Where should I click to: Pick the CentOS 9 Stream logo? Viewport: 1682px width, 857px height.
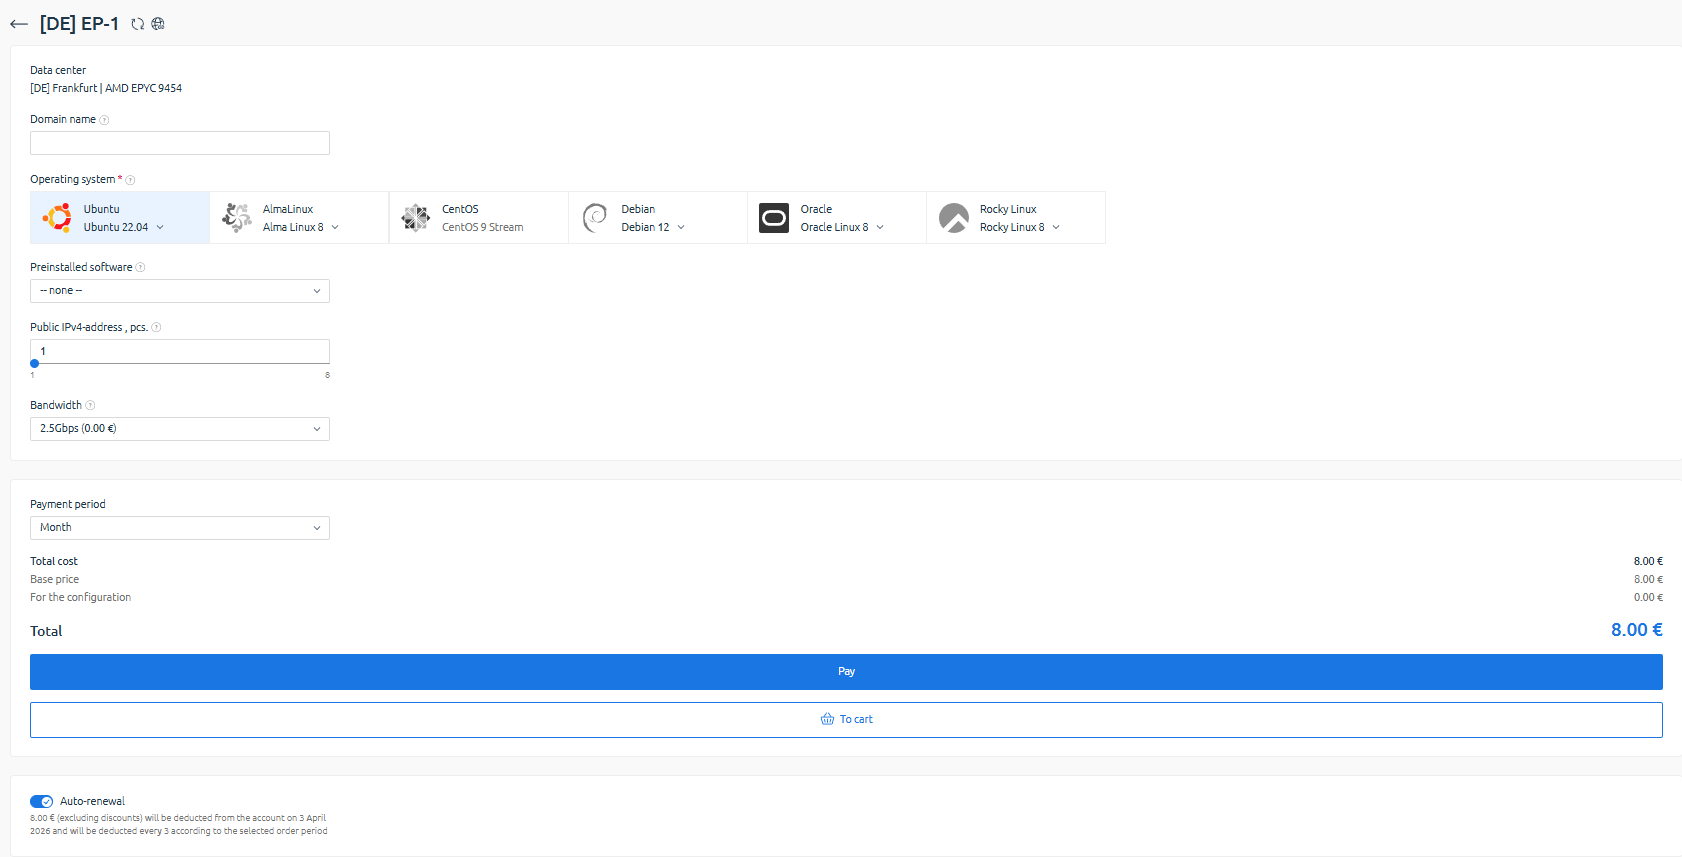[416, 218]
